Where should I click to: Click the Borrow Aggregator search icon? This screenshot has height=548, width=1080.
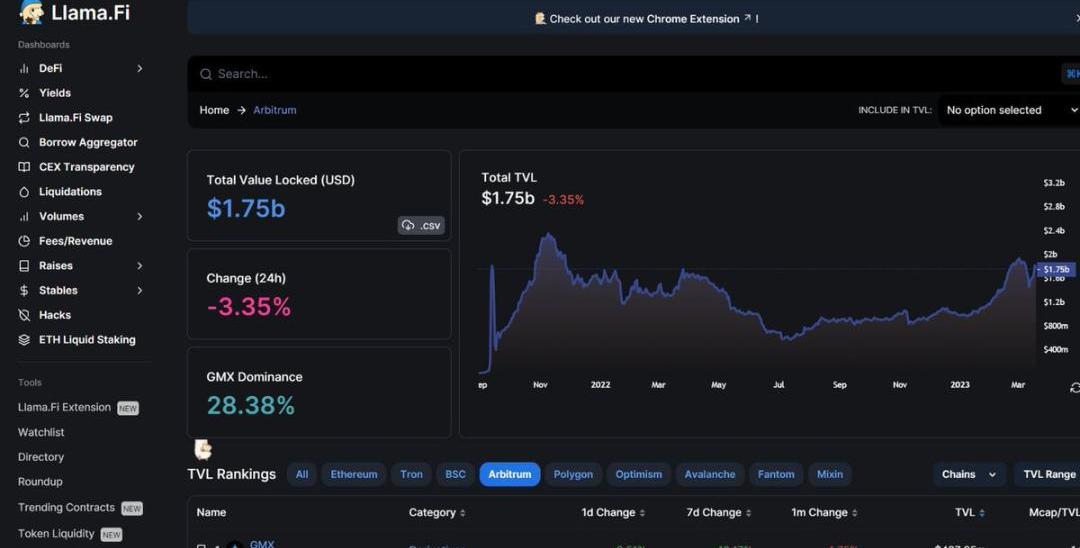coord(24,142)
